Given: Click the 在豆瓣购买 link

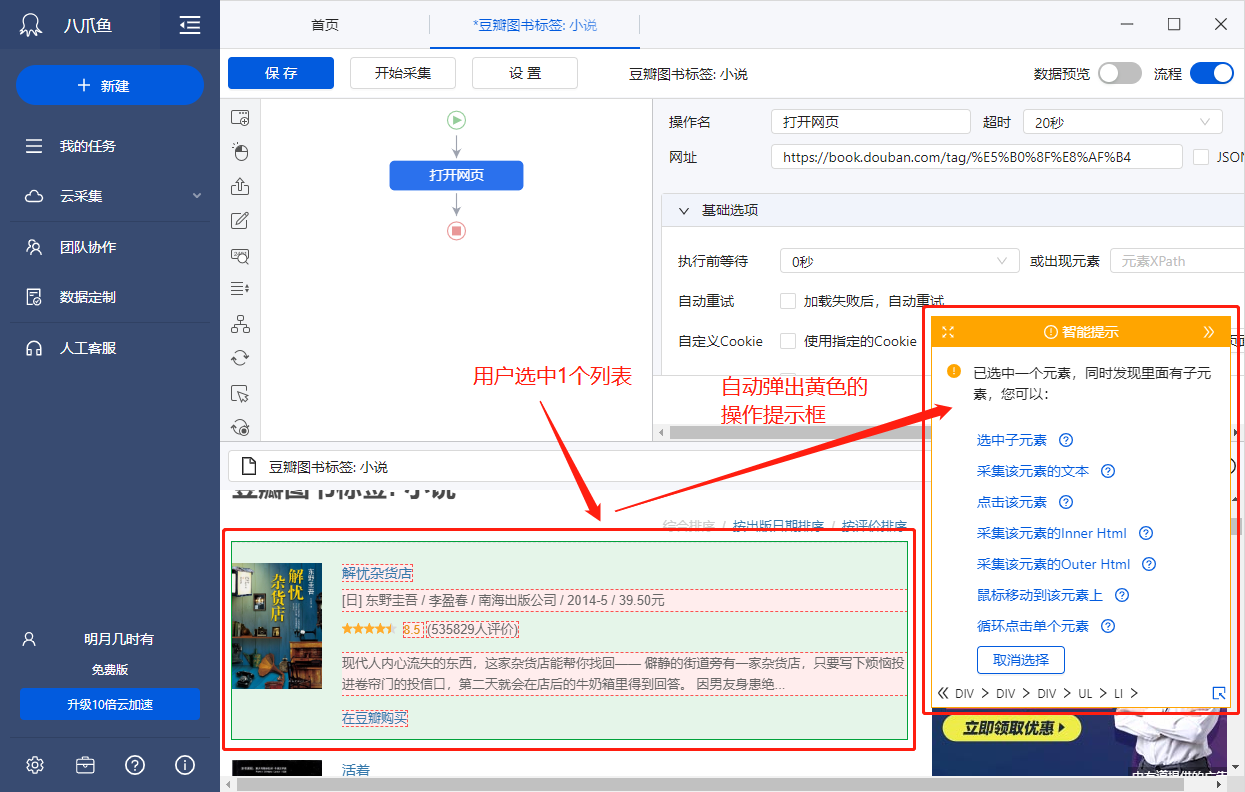Looking at the screenshot, I should (375, 718).
